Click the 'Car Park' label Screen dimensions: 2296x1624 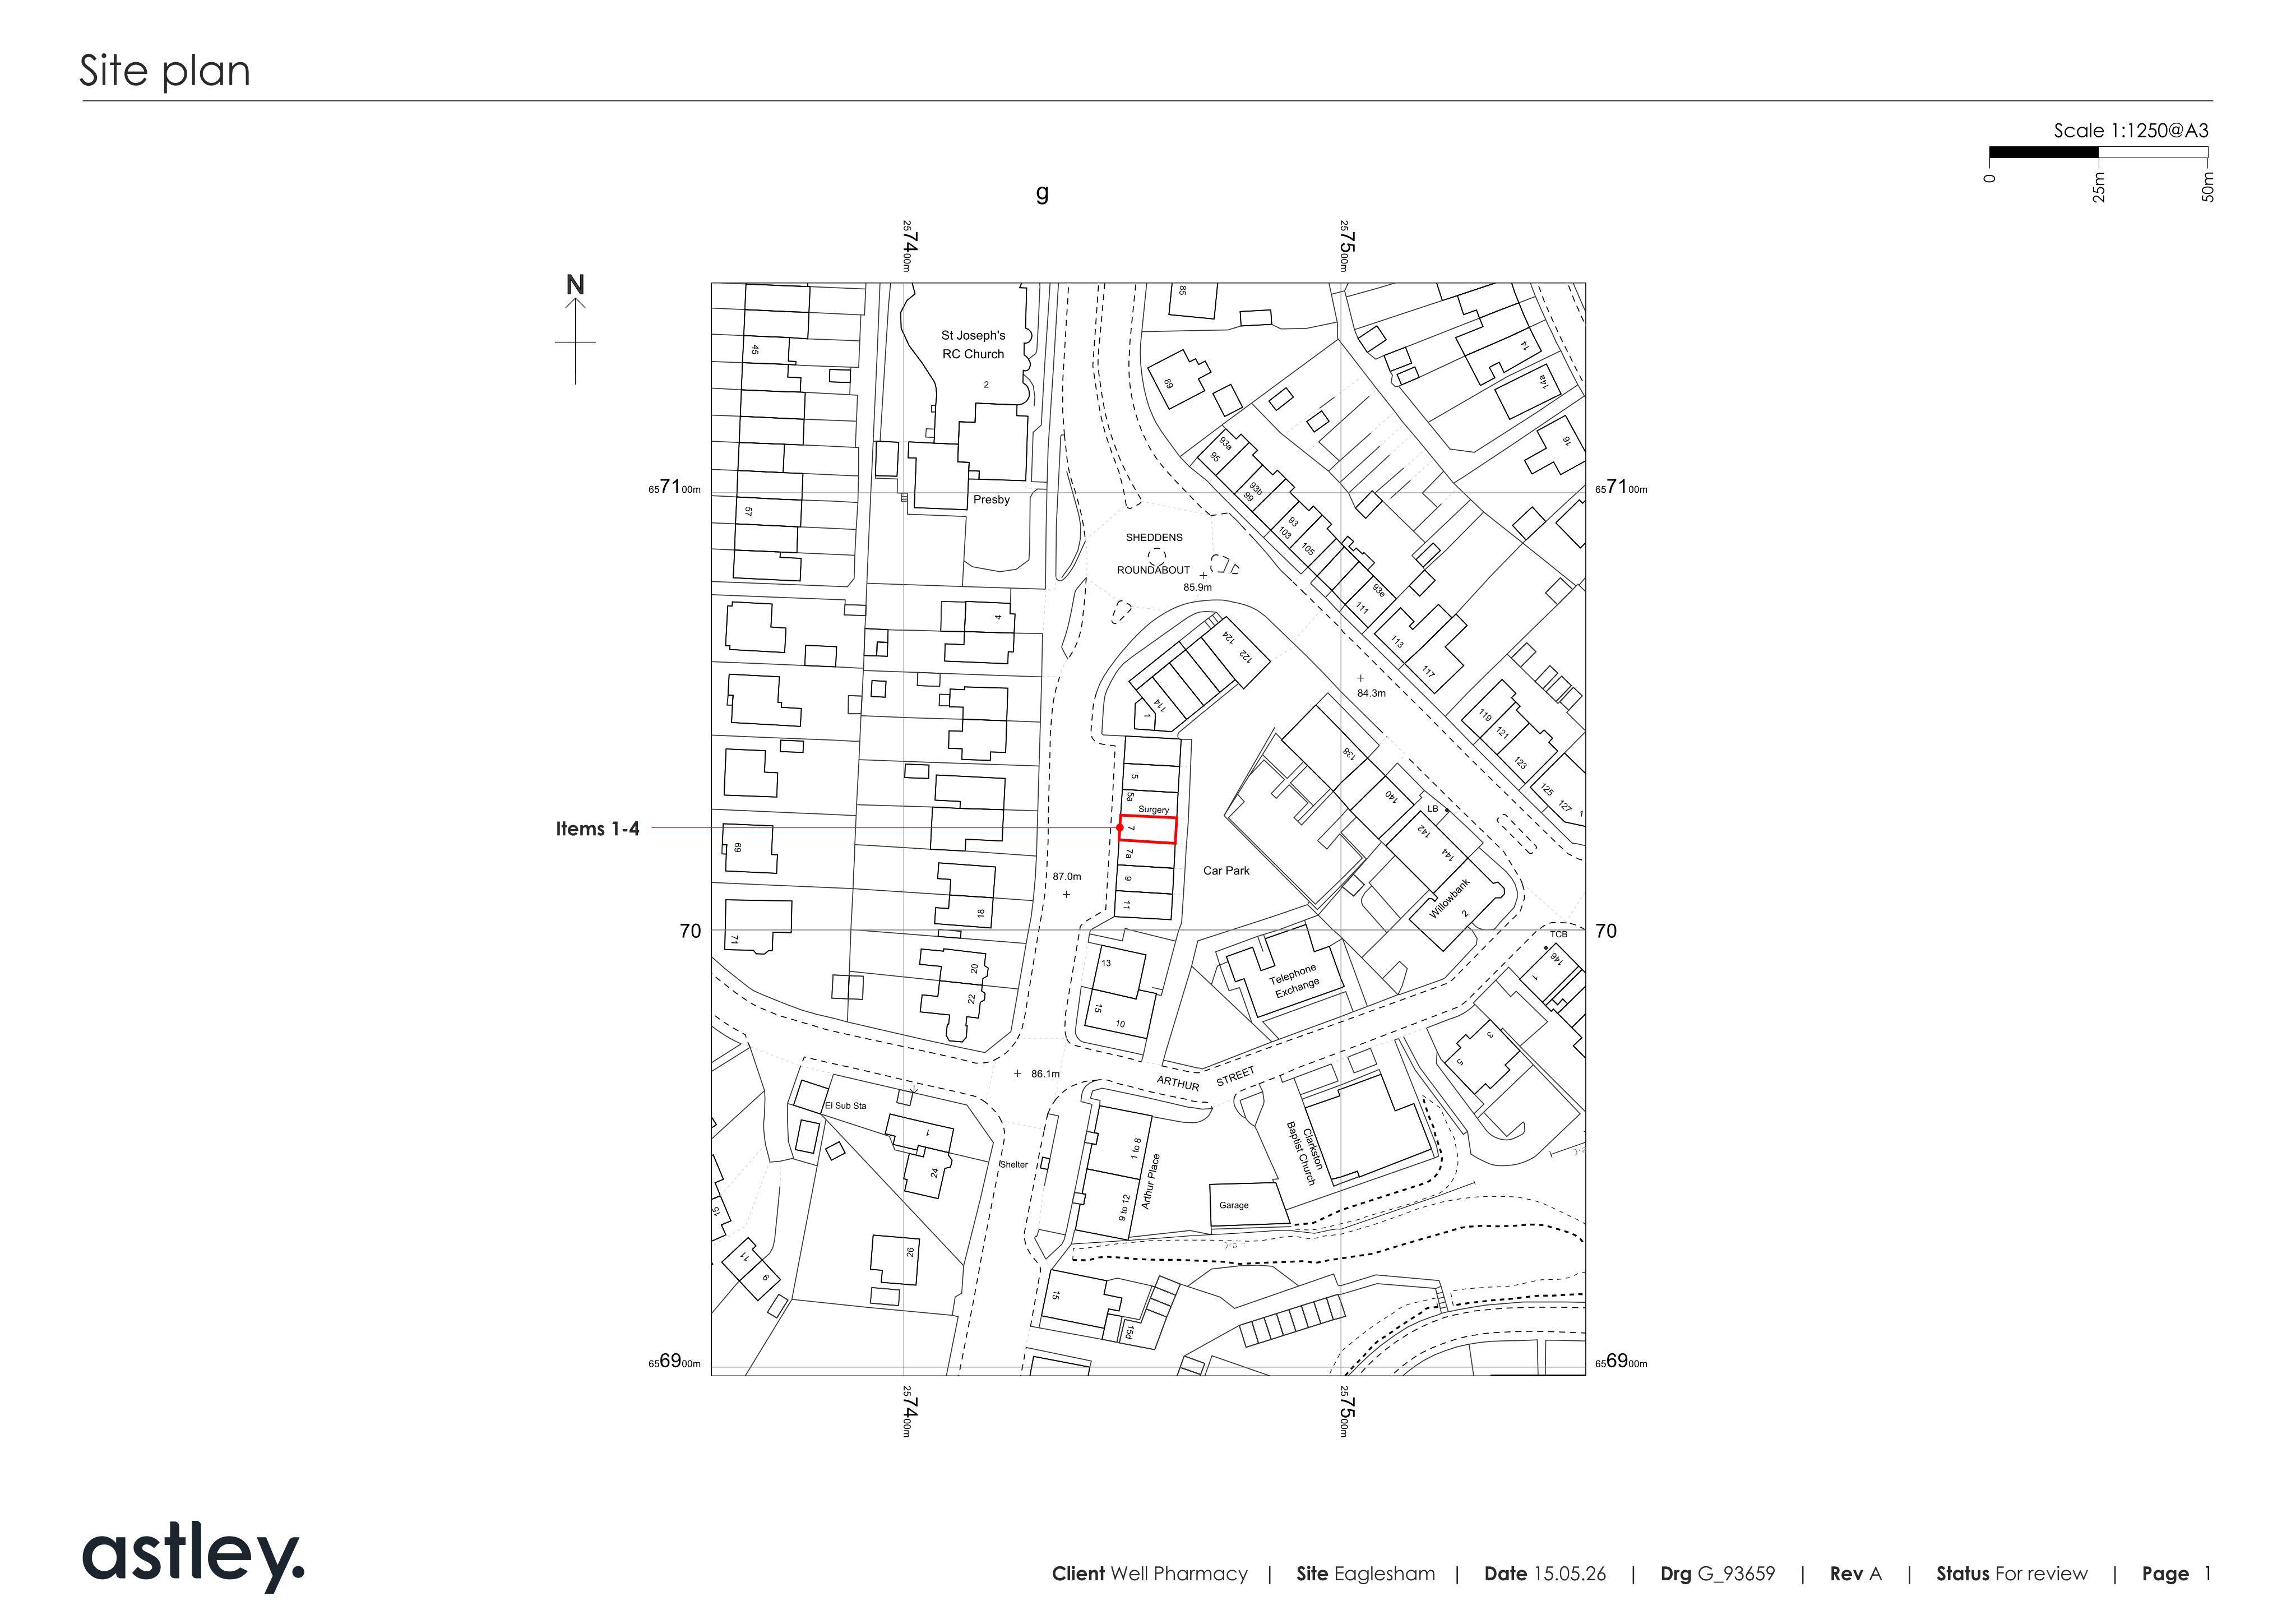(x=1226, y=871)
